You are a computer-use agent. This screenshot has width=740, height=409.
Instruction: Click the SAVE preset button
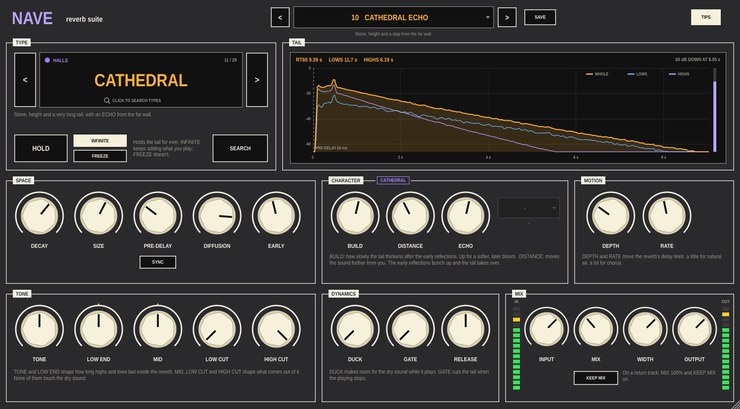click(540, 17)
